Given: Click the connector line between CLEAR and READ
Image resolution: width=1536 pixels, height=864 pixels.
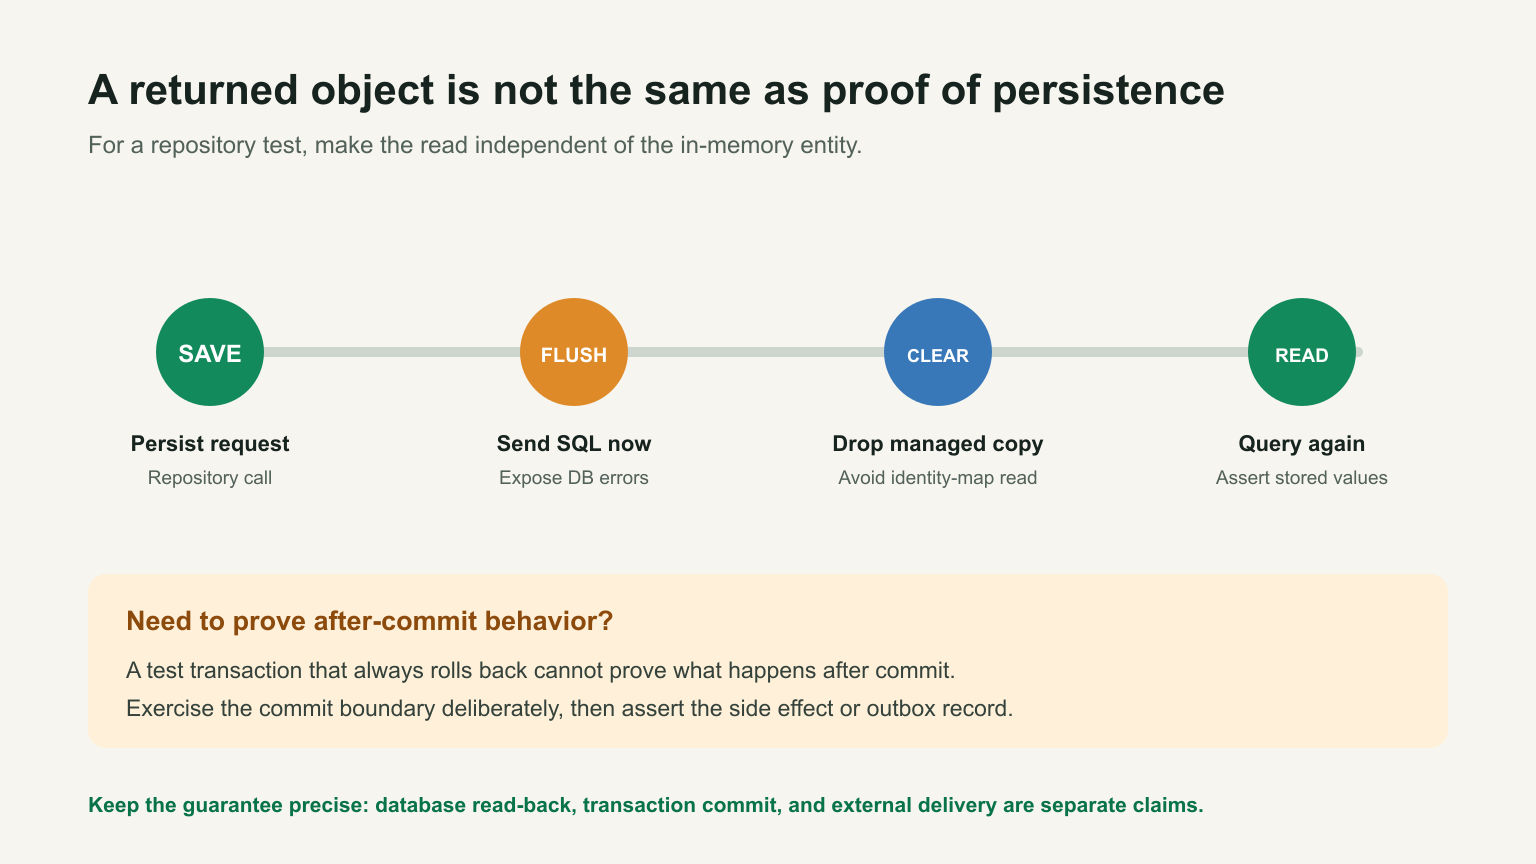Looking at the screenshot, I should click(x=1120, y=352).
